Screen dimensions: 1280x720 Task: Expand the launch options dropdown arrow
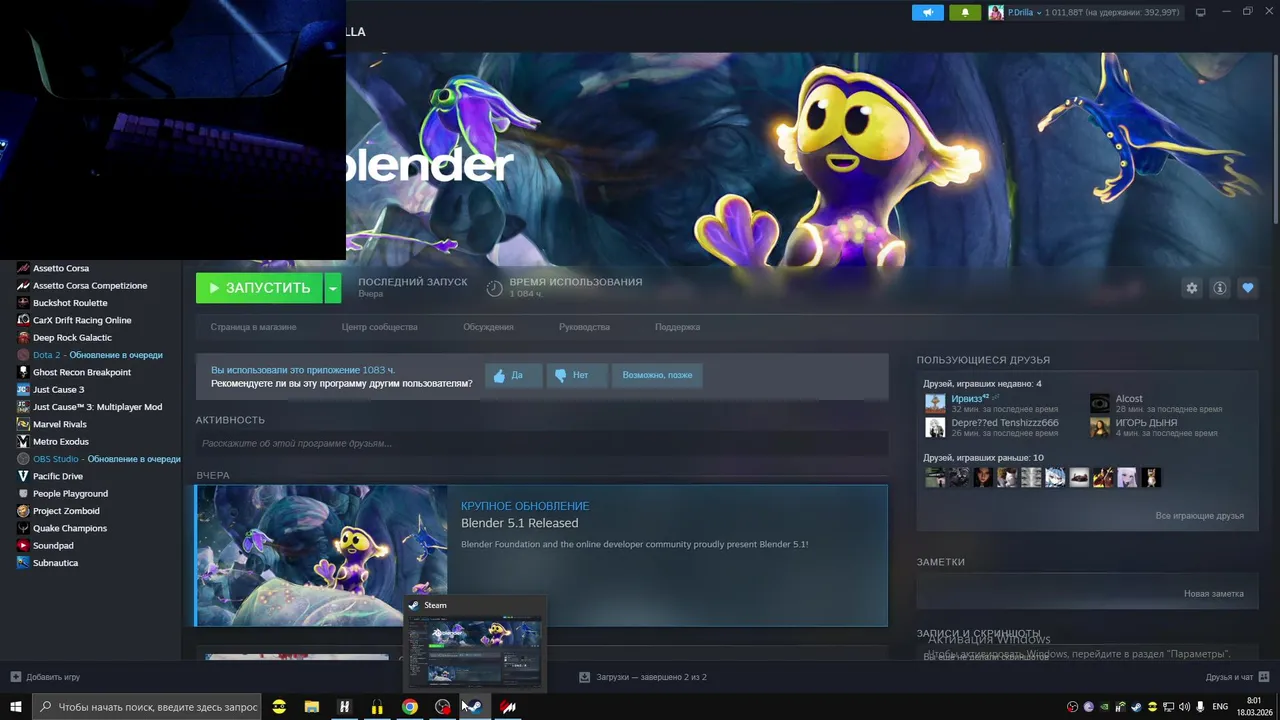[333, 288]
